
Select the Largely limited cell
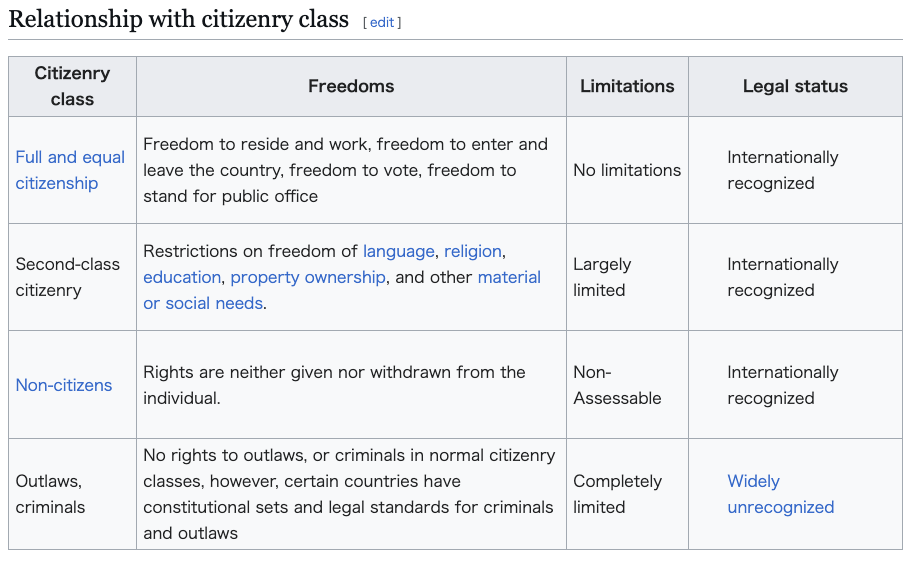[x=602, y=277]
